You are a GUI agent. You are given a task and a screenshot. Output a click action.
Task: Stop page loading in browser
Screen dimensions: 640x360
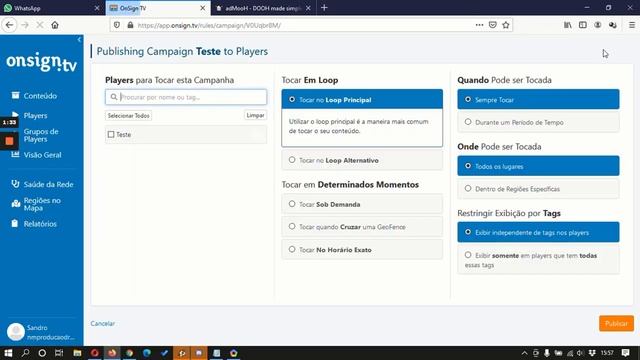point(40,25)
